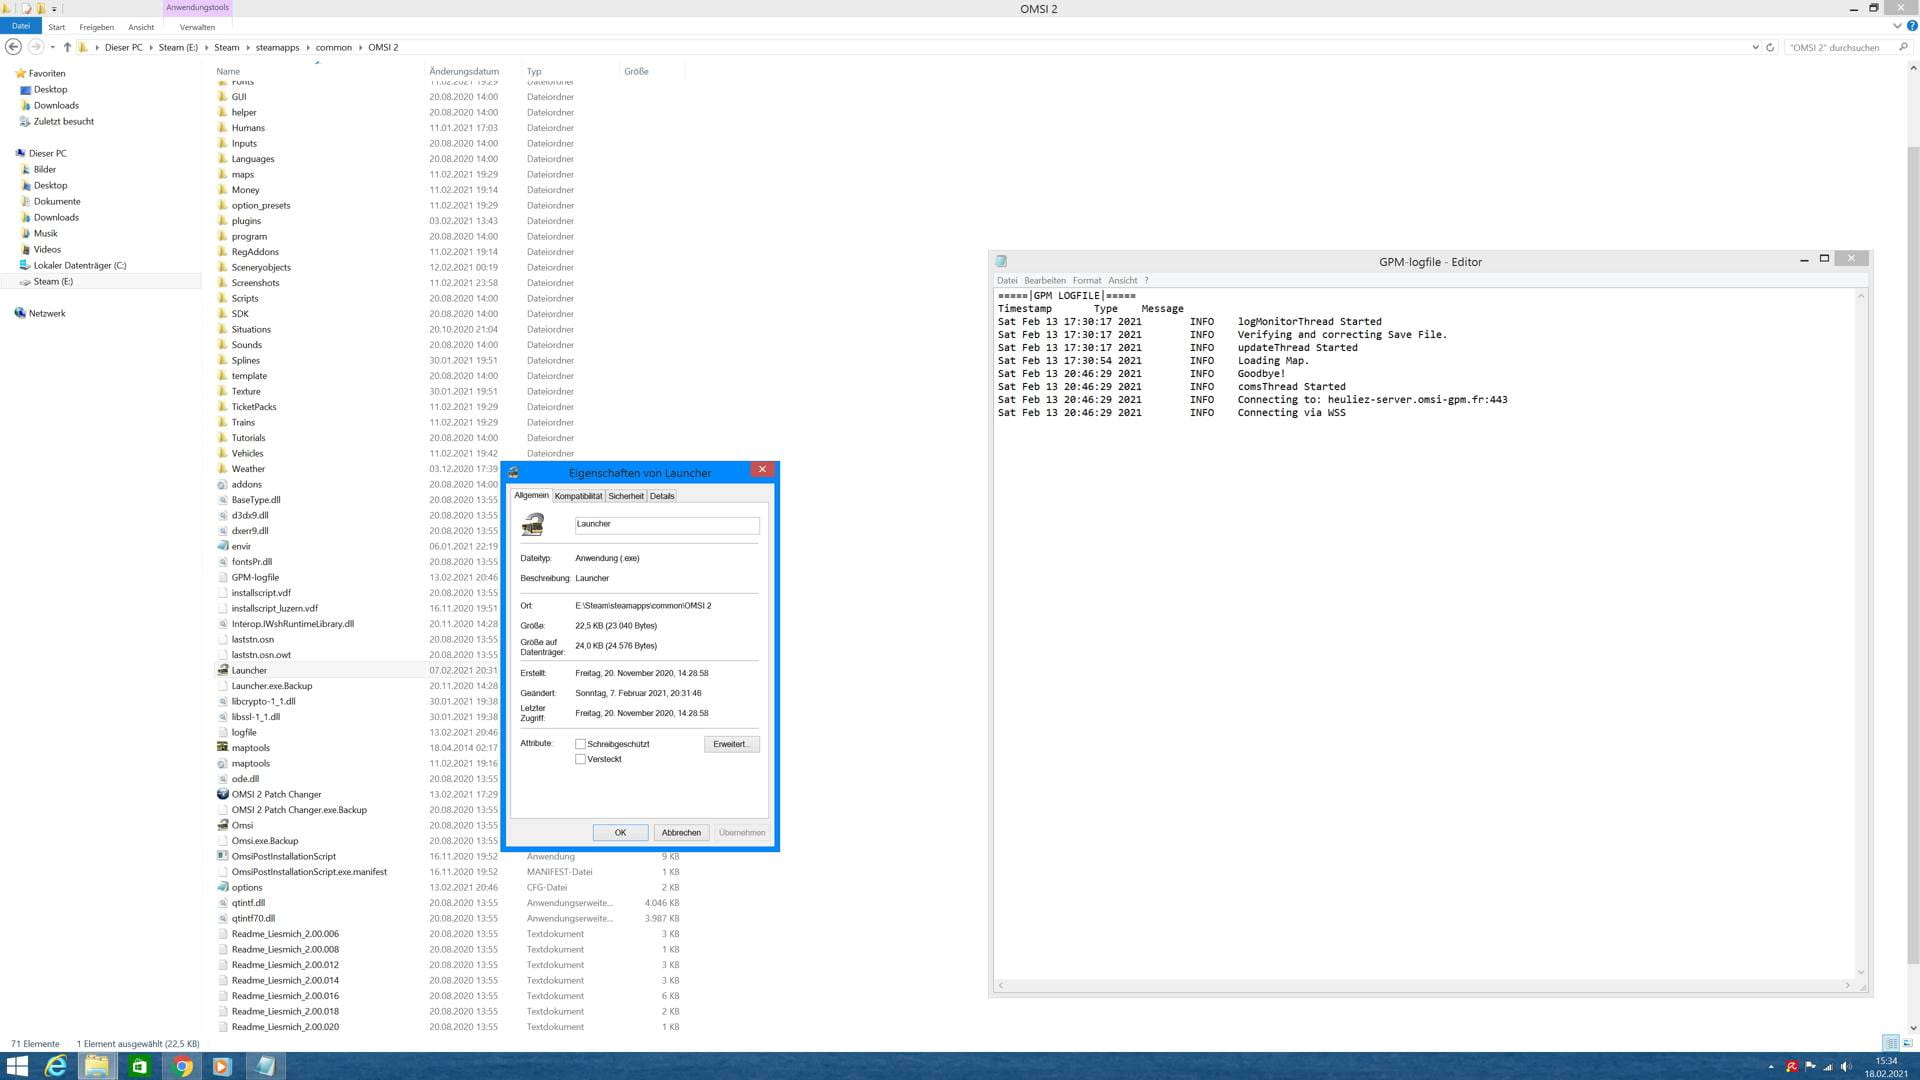Click the Erweitert... button
Viewport: 1920px width, 1080px height.
coord(731,744)
